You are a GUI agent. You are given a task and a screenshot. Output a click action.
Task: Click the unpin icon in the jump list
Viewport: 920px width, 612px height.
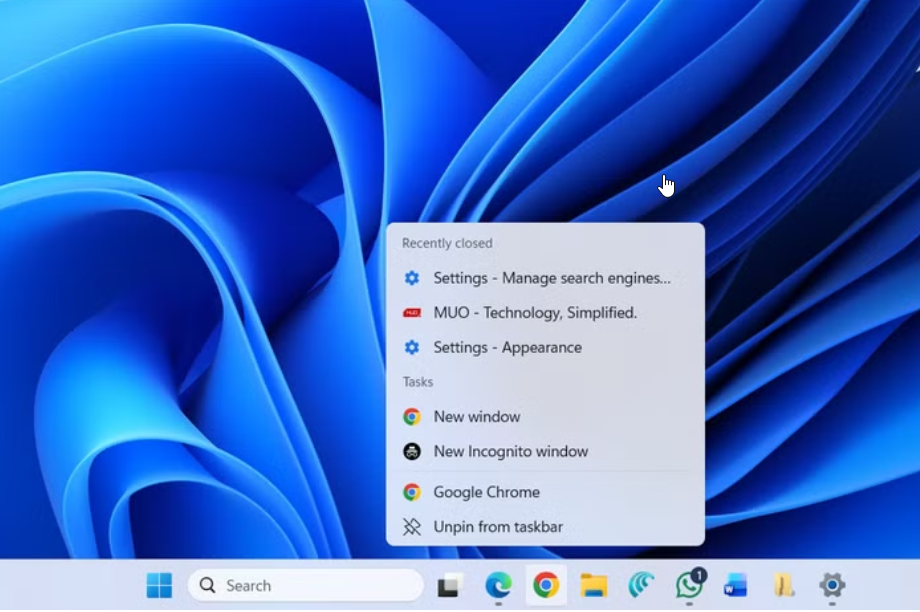412,527
